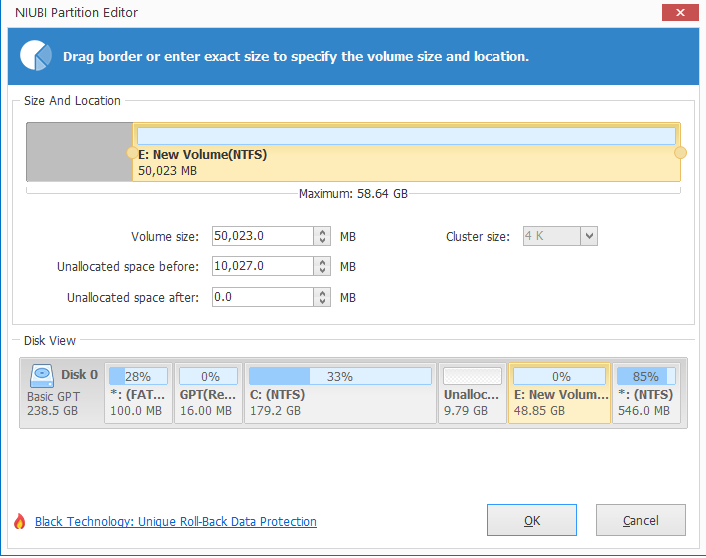Click the Cancel button
The image size is (706, 558).
[x=641, y=520]
